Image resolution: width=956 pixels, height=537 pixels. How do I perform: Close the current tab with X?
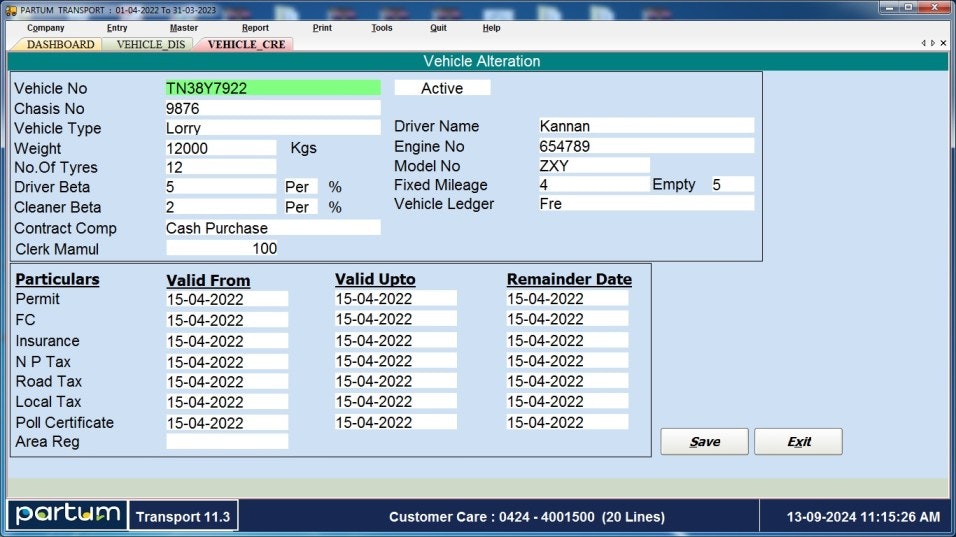coord(943,43)
